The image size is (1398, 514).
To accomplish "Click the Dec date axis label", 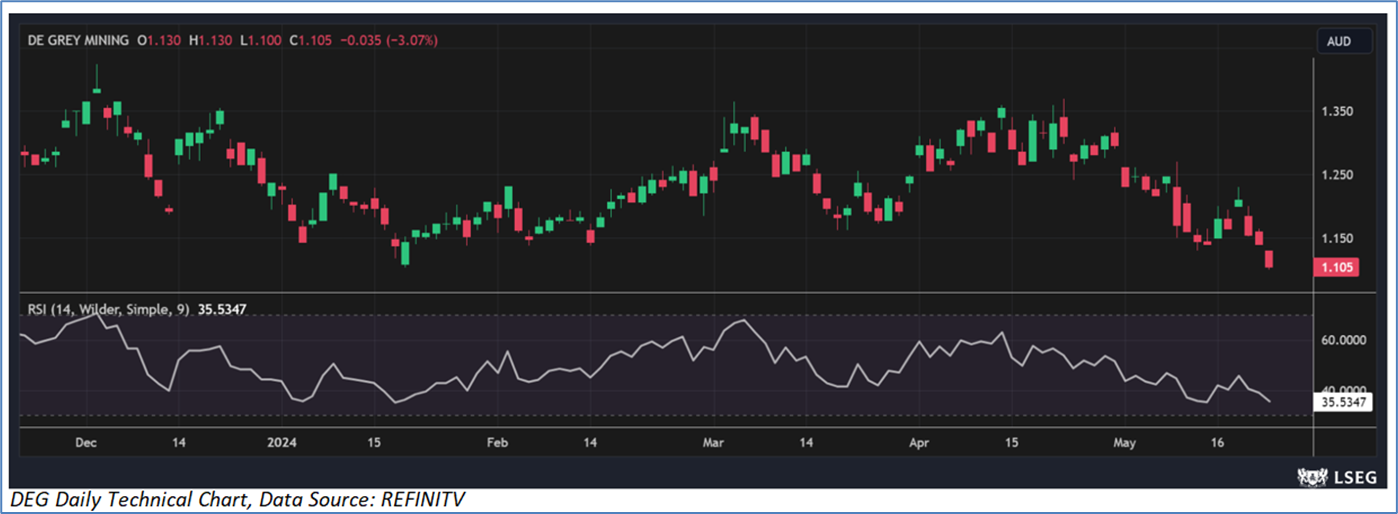I will point(86,441).
